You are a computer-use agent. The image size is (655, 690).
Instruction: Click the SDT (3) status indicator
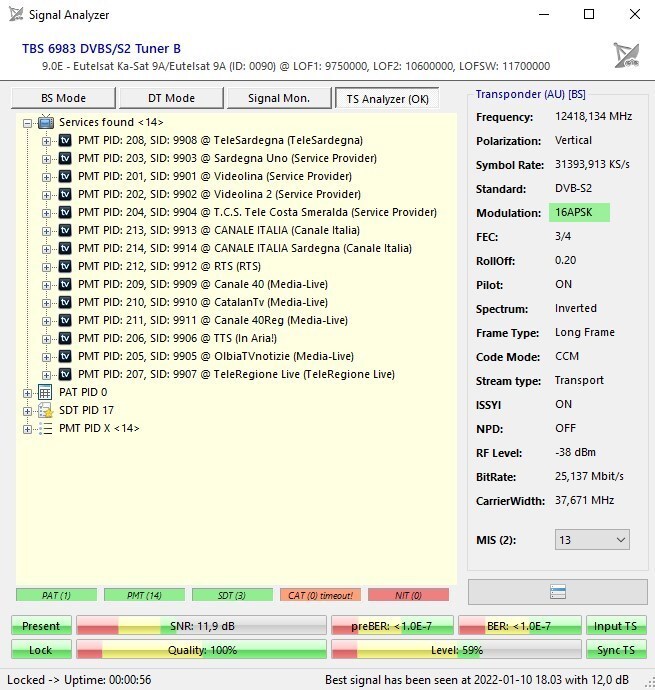(x=232, y=595)
